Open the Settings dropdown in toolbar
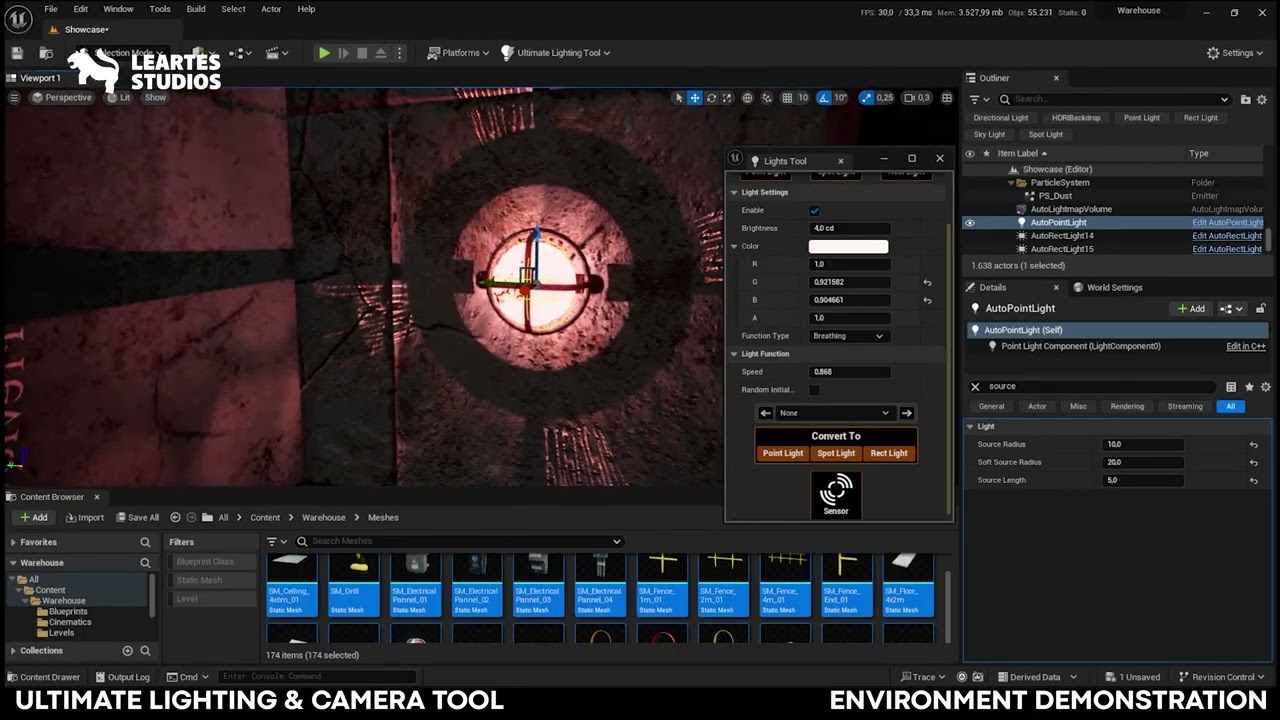 [x=1236, y=53]
